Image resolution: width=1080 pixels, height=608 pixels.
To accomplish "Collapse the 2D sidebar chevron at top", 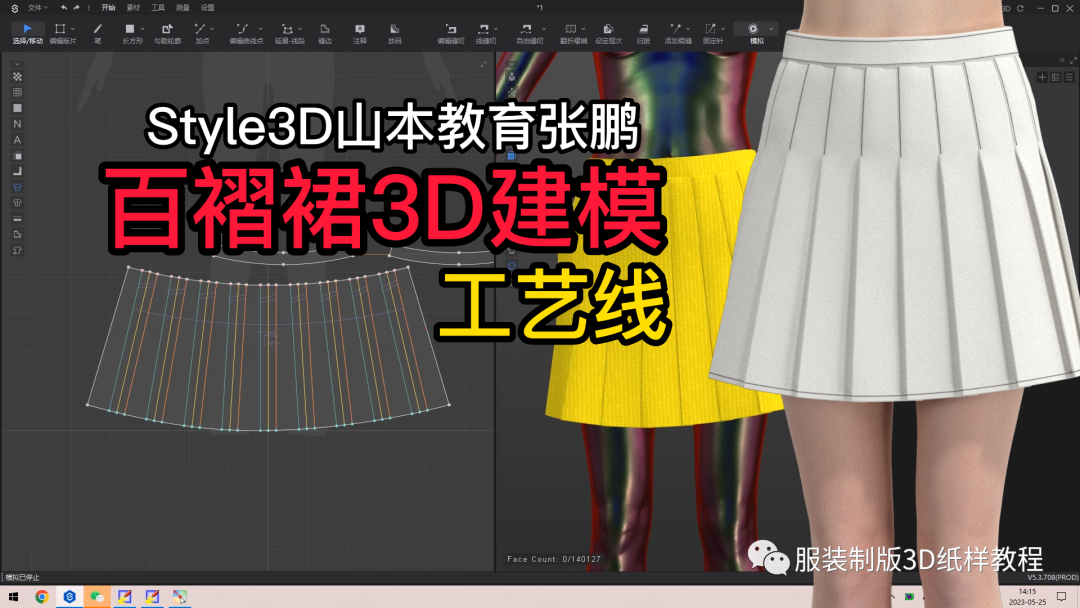I will point(17,64).
